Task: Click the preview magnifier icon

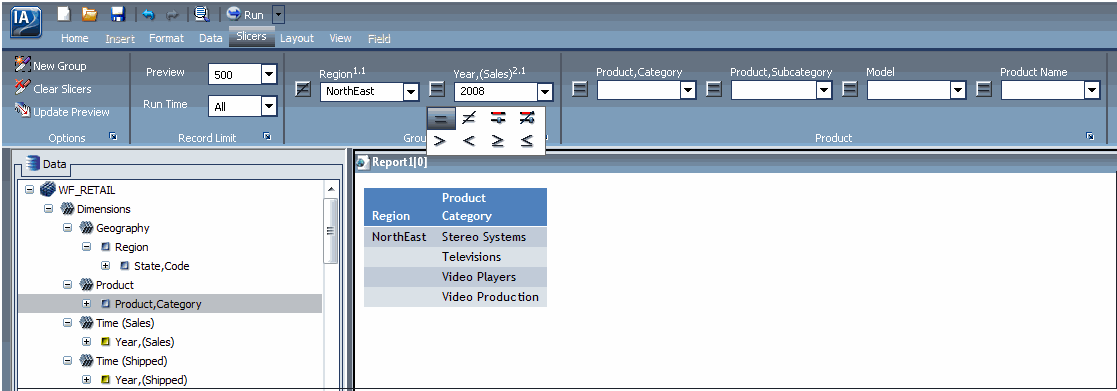Action: click(202, 14)
